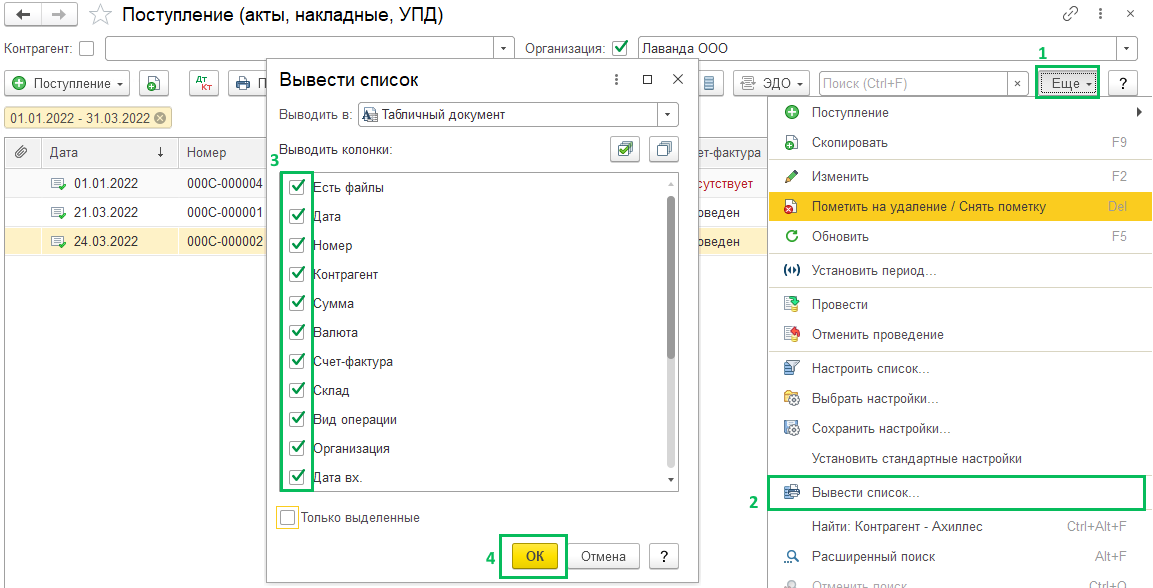Viewport: 1153px width, 588px height.
Task: Expand the Выводить в dropdown
Action: click(x=668, y=114)
